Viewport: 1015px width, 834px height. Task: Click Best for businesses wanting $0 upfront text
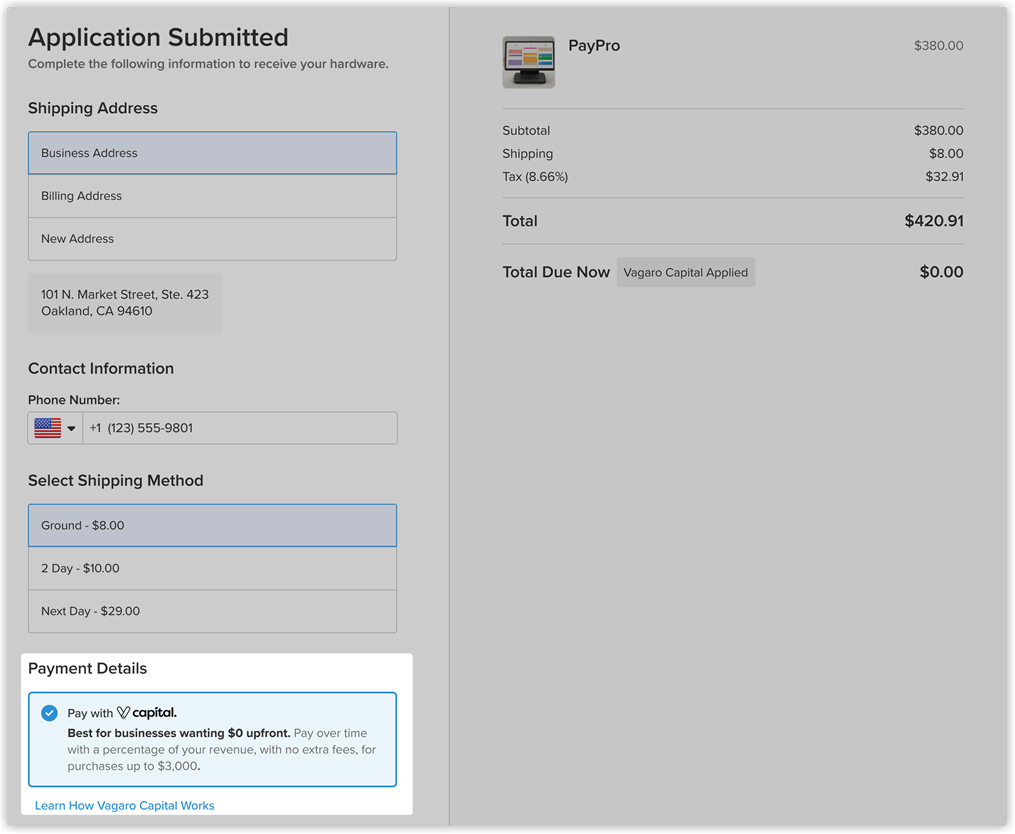[x=179, y=733]
